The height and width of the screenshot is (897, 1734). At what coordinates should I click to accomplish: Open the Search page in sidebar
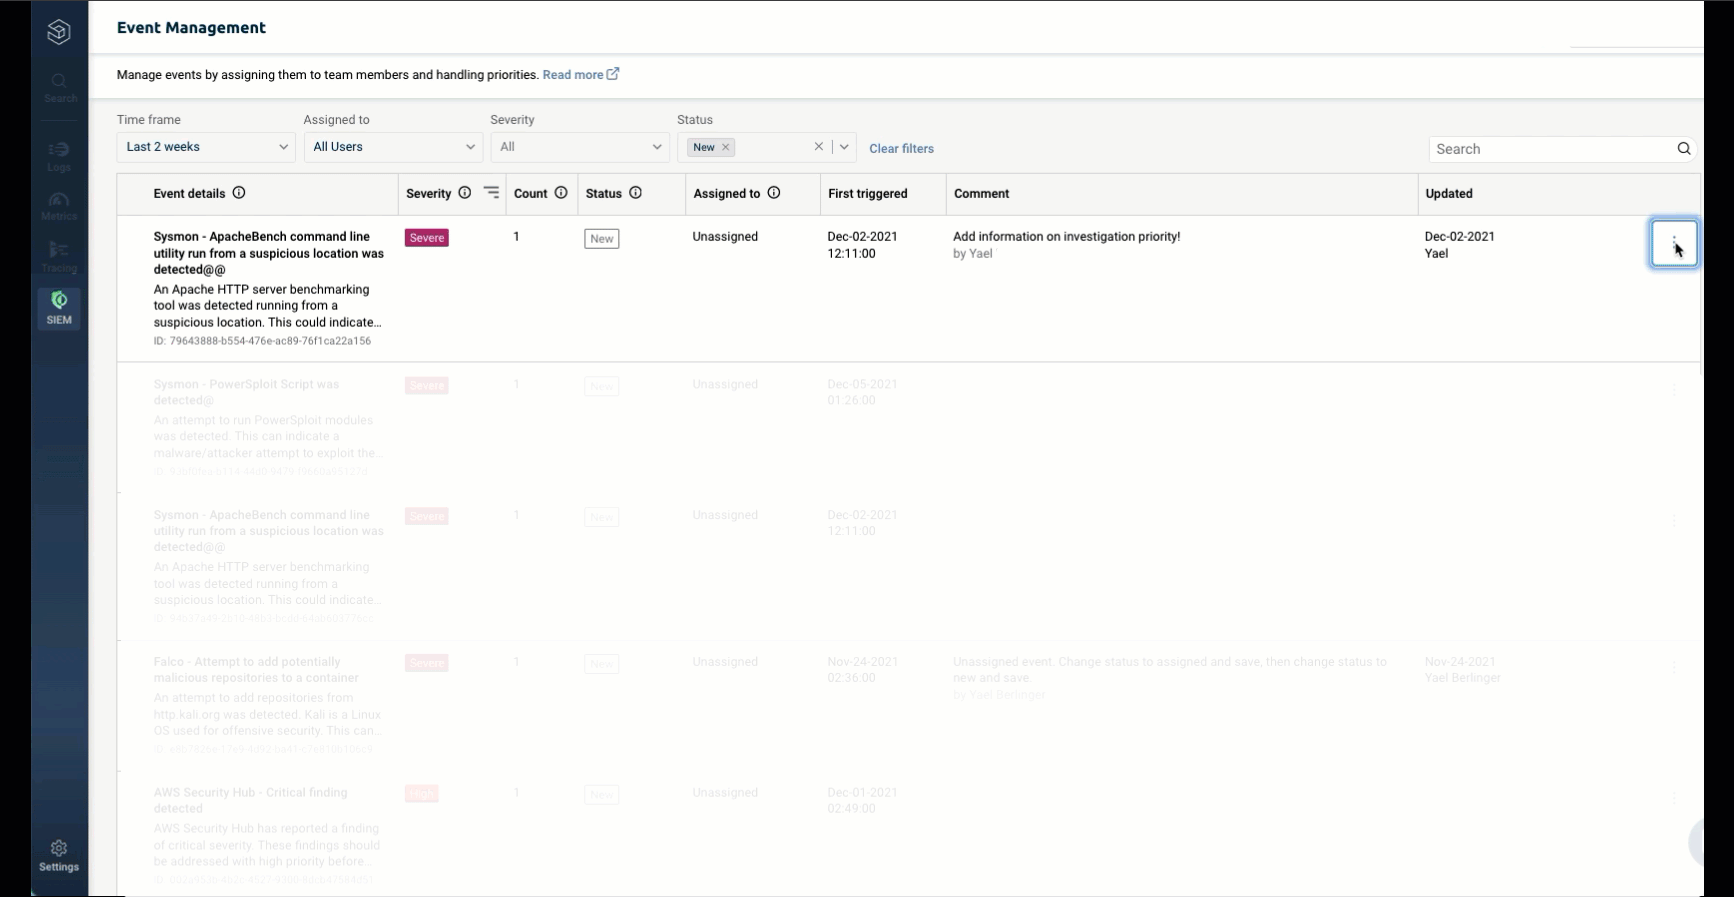pos(59,87)
